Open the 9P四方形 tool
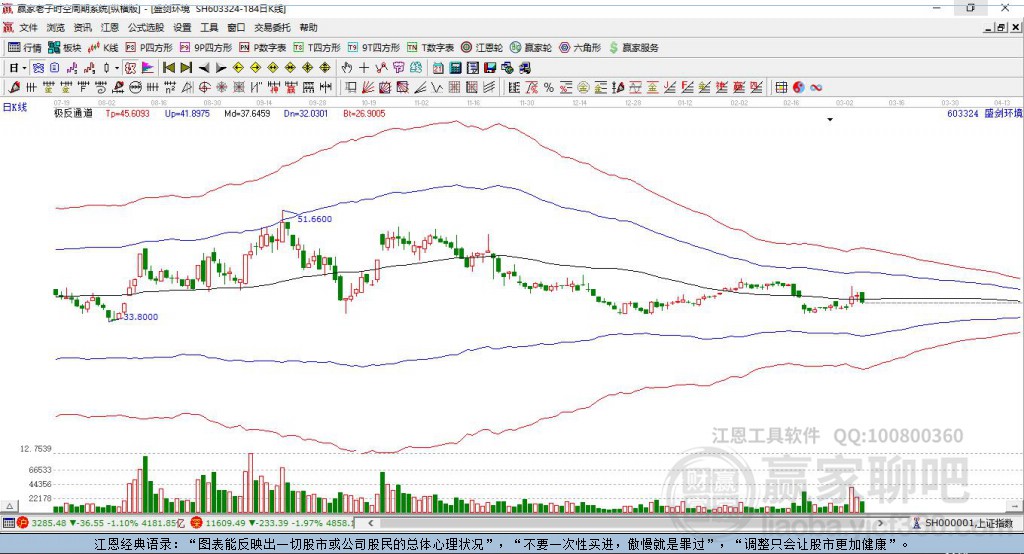 (206, 48)
